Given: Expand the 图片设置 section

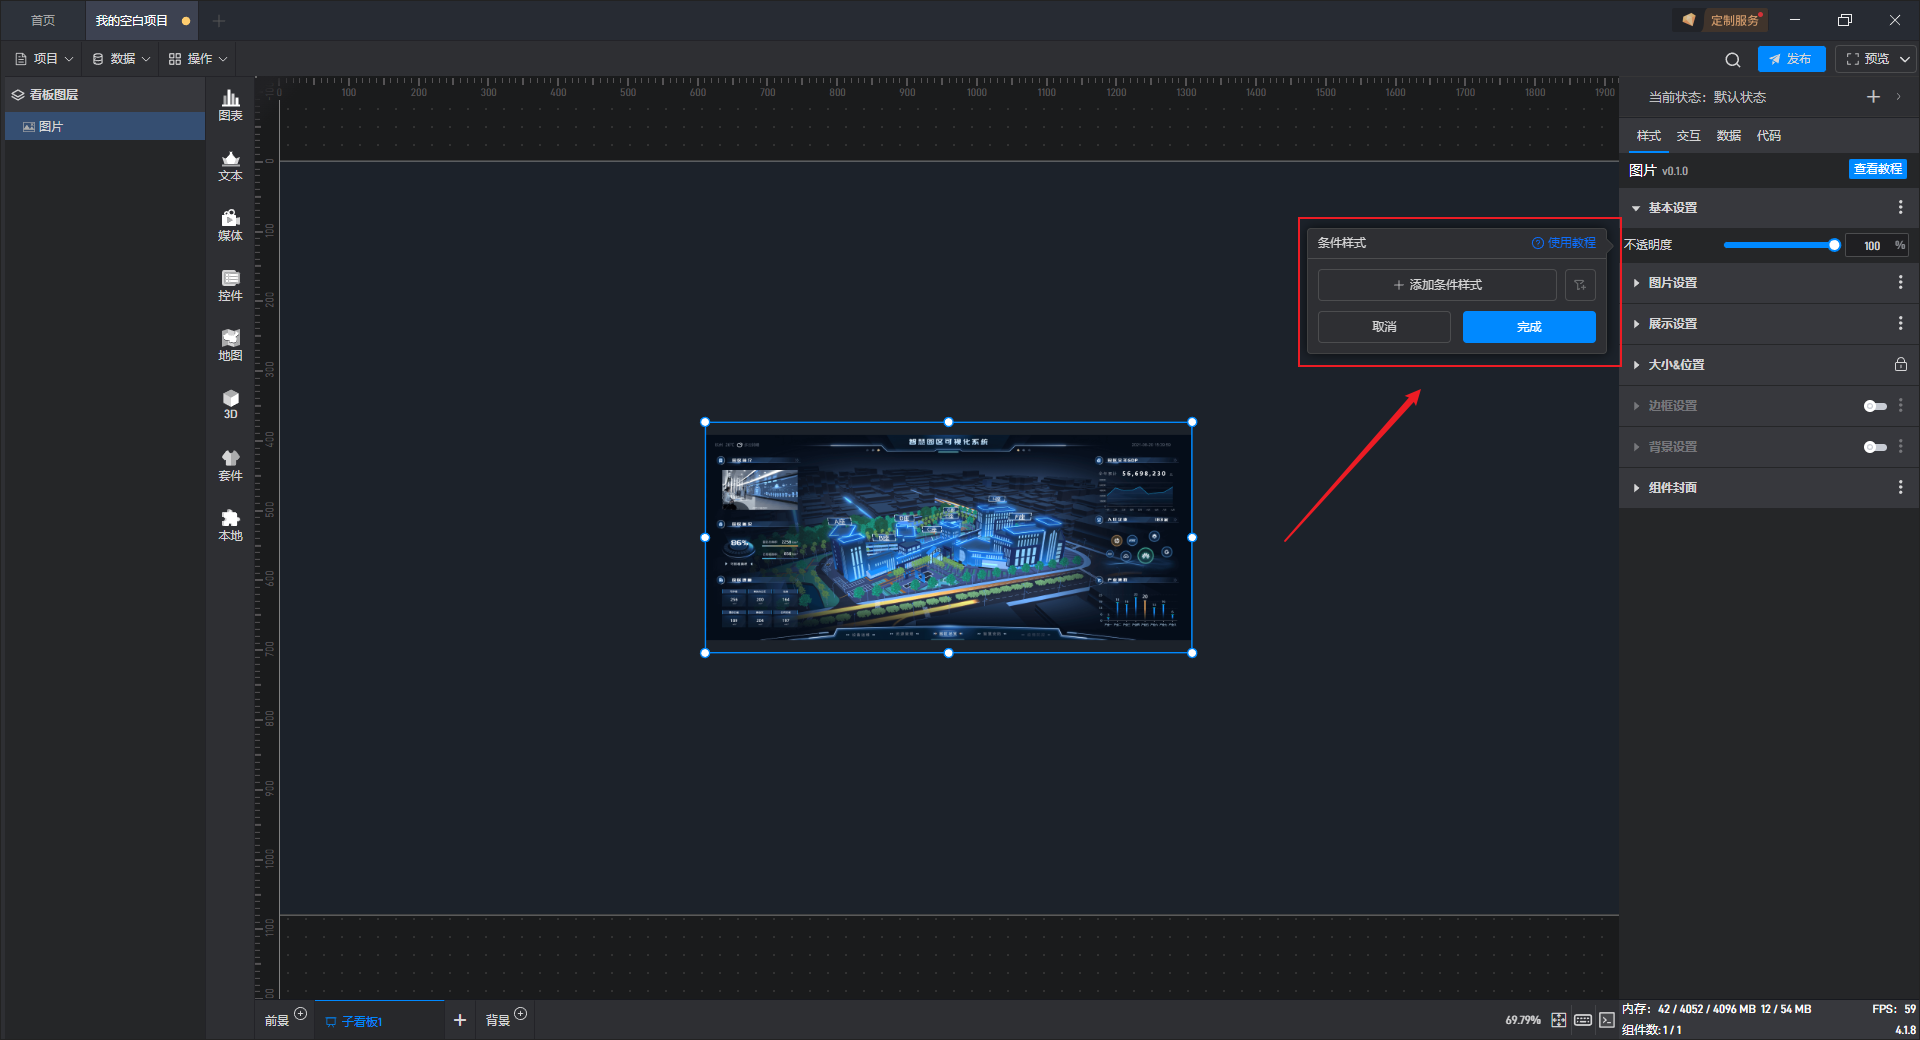Looking at the screenshot, I should coord(1636,283).
